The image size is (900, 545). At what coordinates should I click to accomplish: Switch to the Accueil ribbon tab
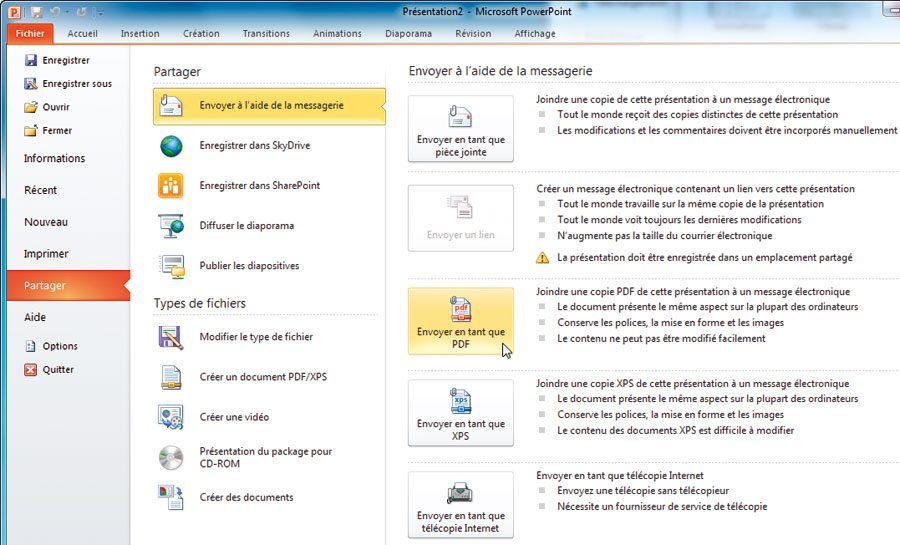82,33
